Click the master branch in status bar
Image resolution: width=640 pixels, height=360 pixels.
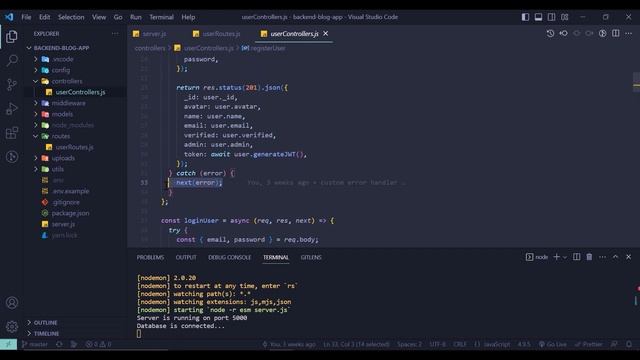[x=35, y=344]
